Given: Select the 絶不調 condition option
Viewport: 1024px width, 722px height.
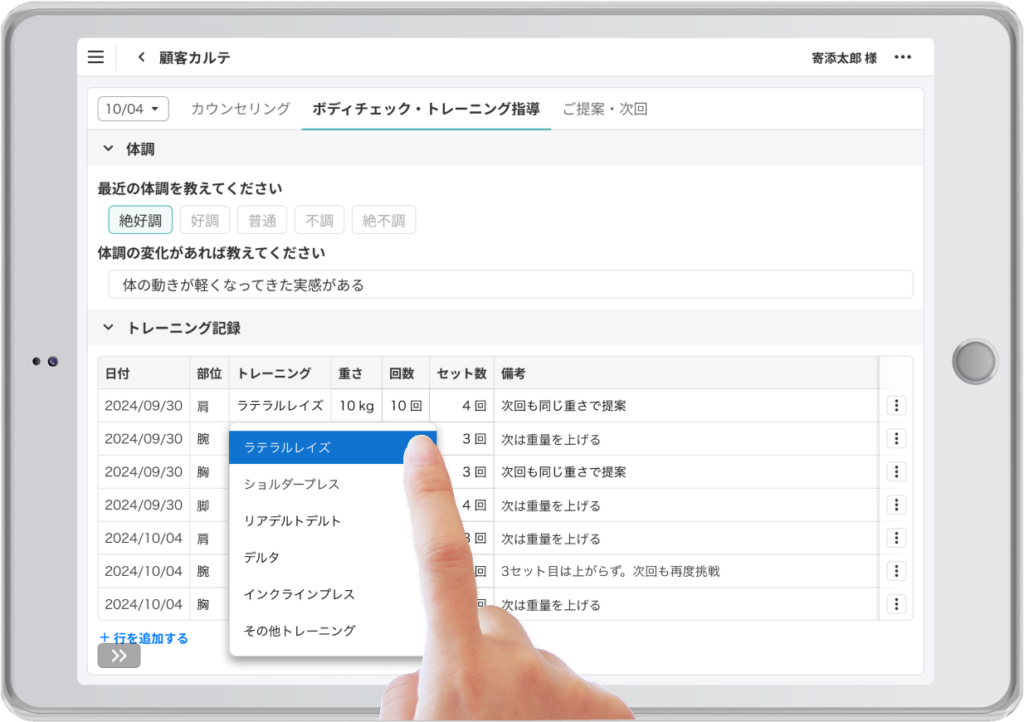Looking at the screenshot, I should click(x=383, y=220).
